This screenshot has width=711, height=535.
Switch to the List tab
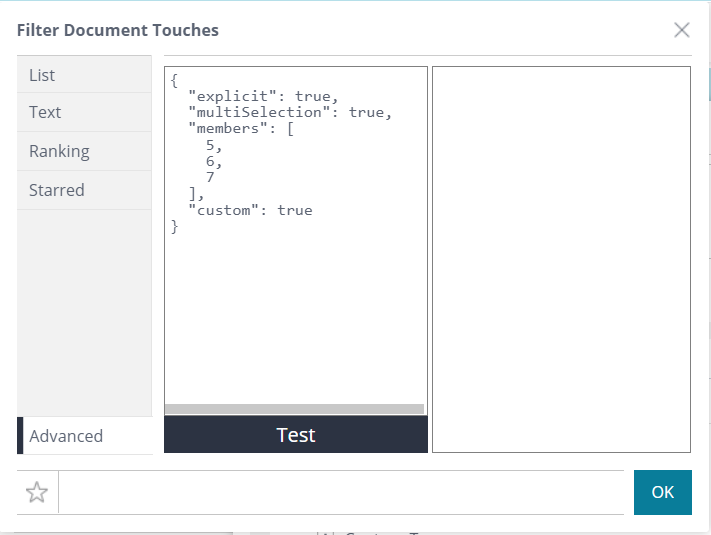point(84,75)
